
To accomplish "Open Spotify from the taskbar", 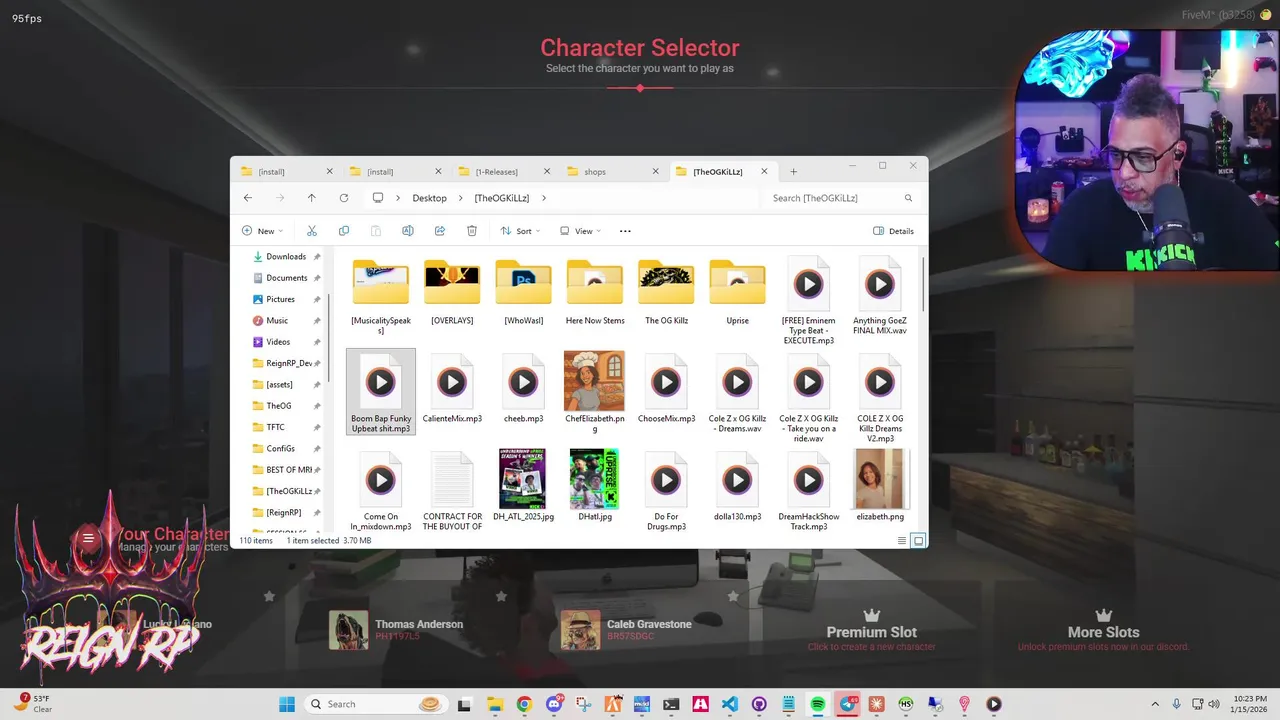I will click(x=818, y=704).
